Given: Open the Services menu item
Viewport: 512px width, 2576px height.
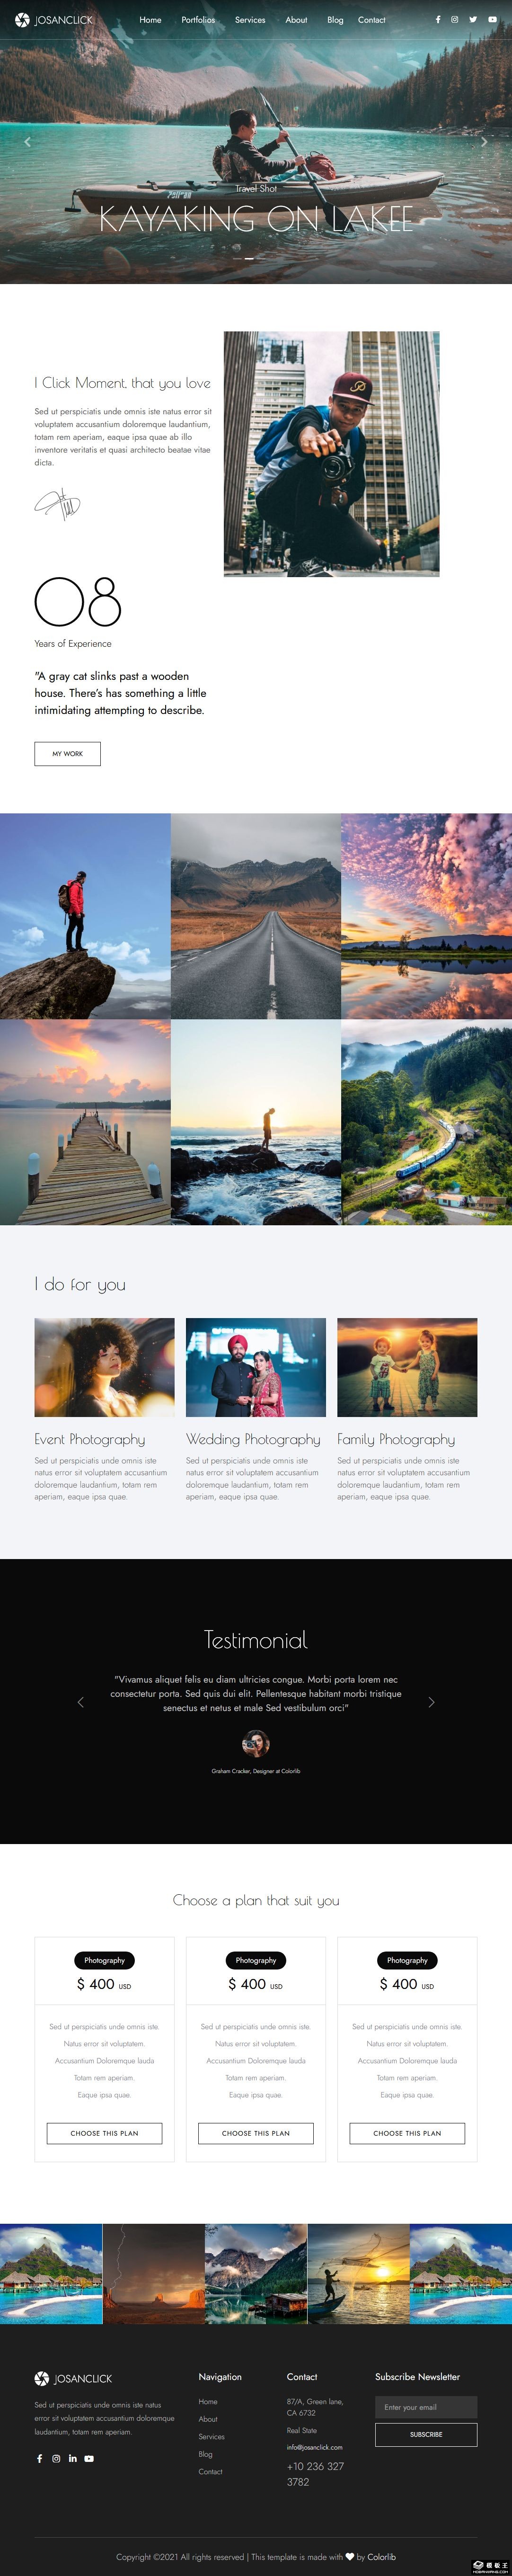Looking at the screenshot, I should click(x=250, y=20).
